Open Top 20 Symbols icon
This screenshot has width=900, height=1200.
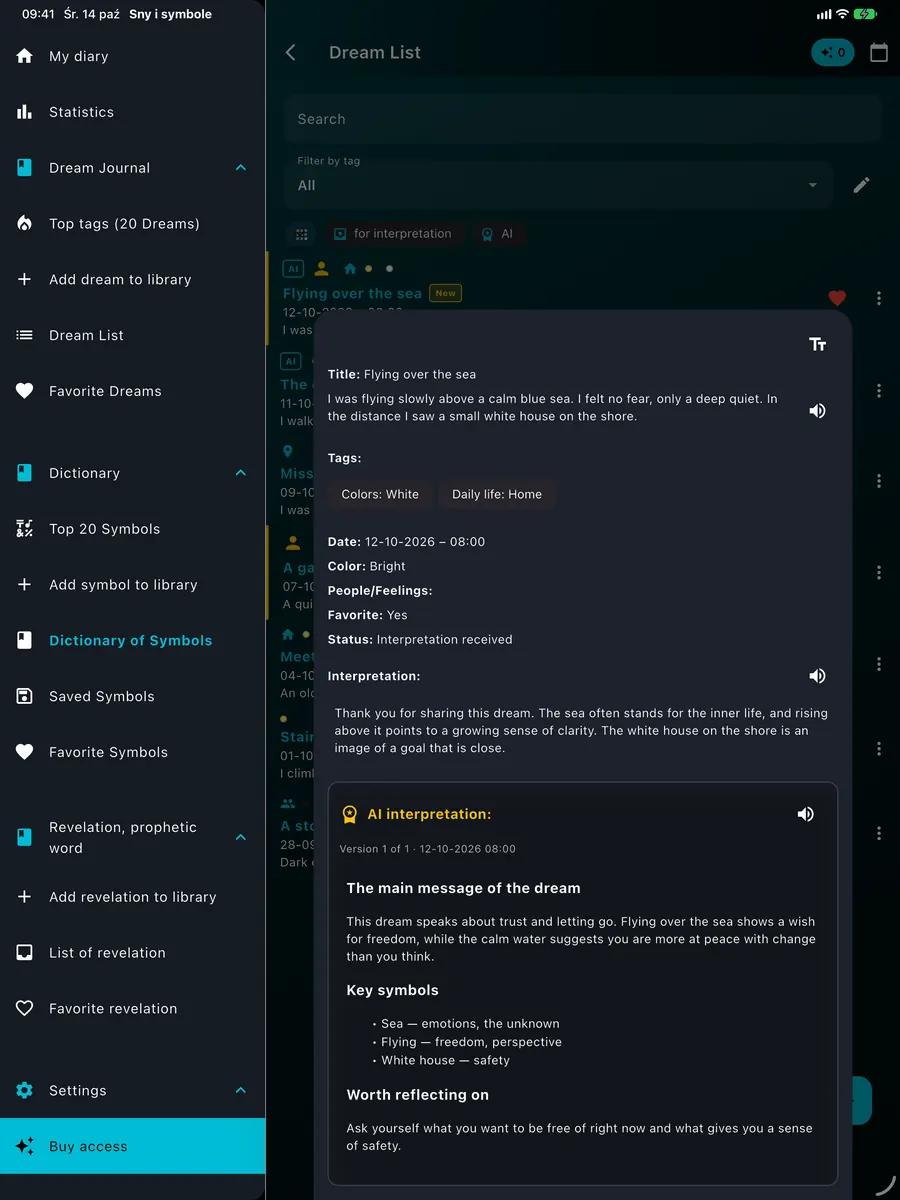[25, 529]
